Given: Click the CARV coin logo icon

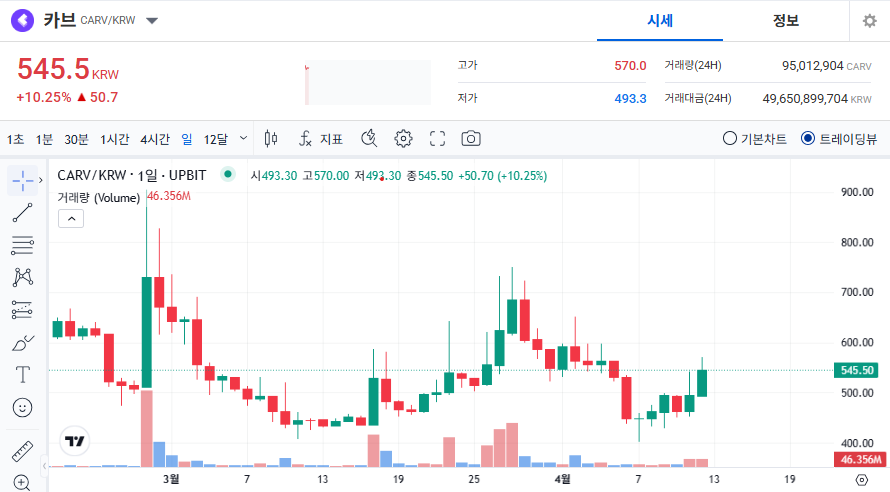Looking at the screenshot, I should 23,20.
